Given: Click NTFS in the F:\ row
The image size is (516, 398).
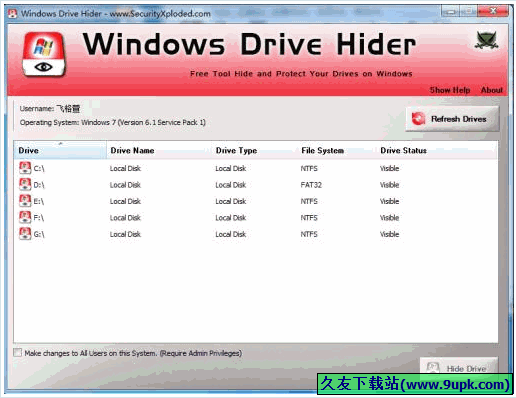Looking at the screenshot, I should [x=309, y=218].
